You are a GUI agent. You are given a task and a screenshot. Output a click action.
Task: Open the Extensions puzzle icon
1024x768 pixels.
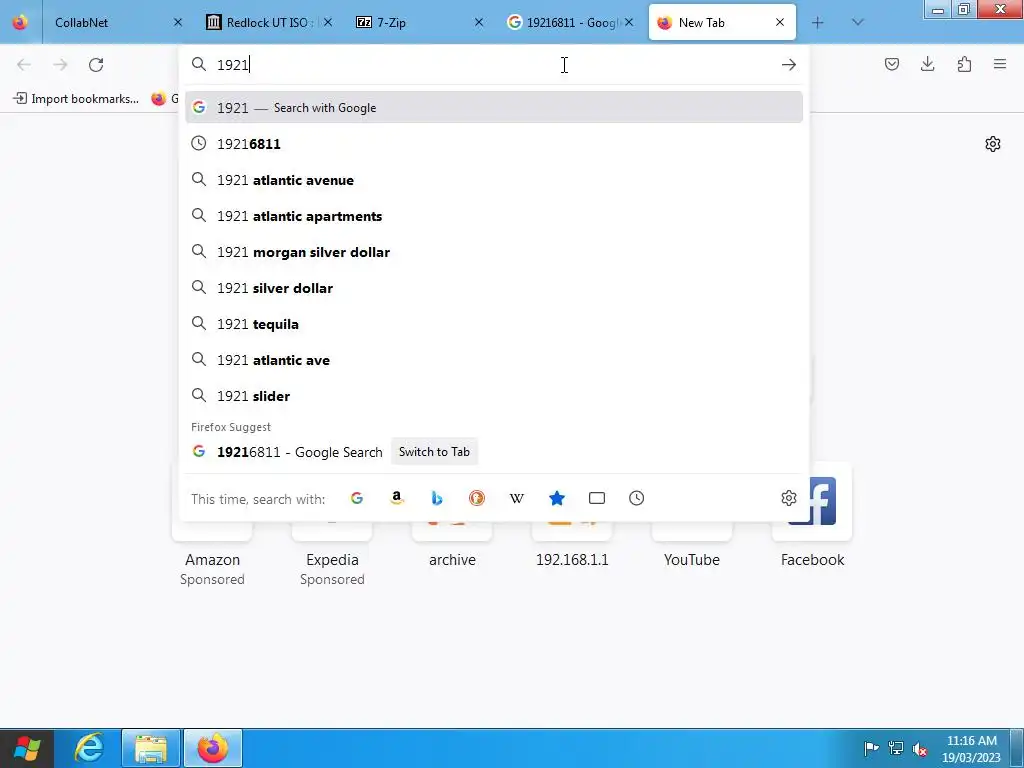pos(964,64)
